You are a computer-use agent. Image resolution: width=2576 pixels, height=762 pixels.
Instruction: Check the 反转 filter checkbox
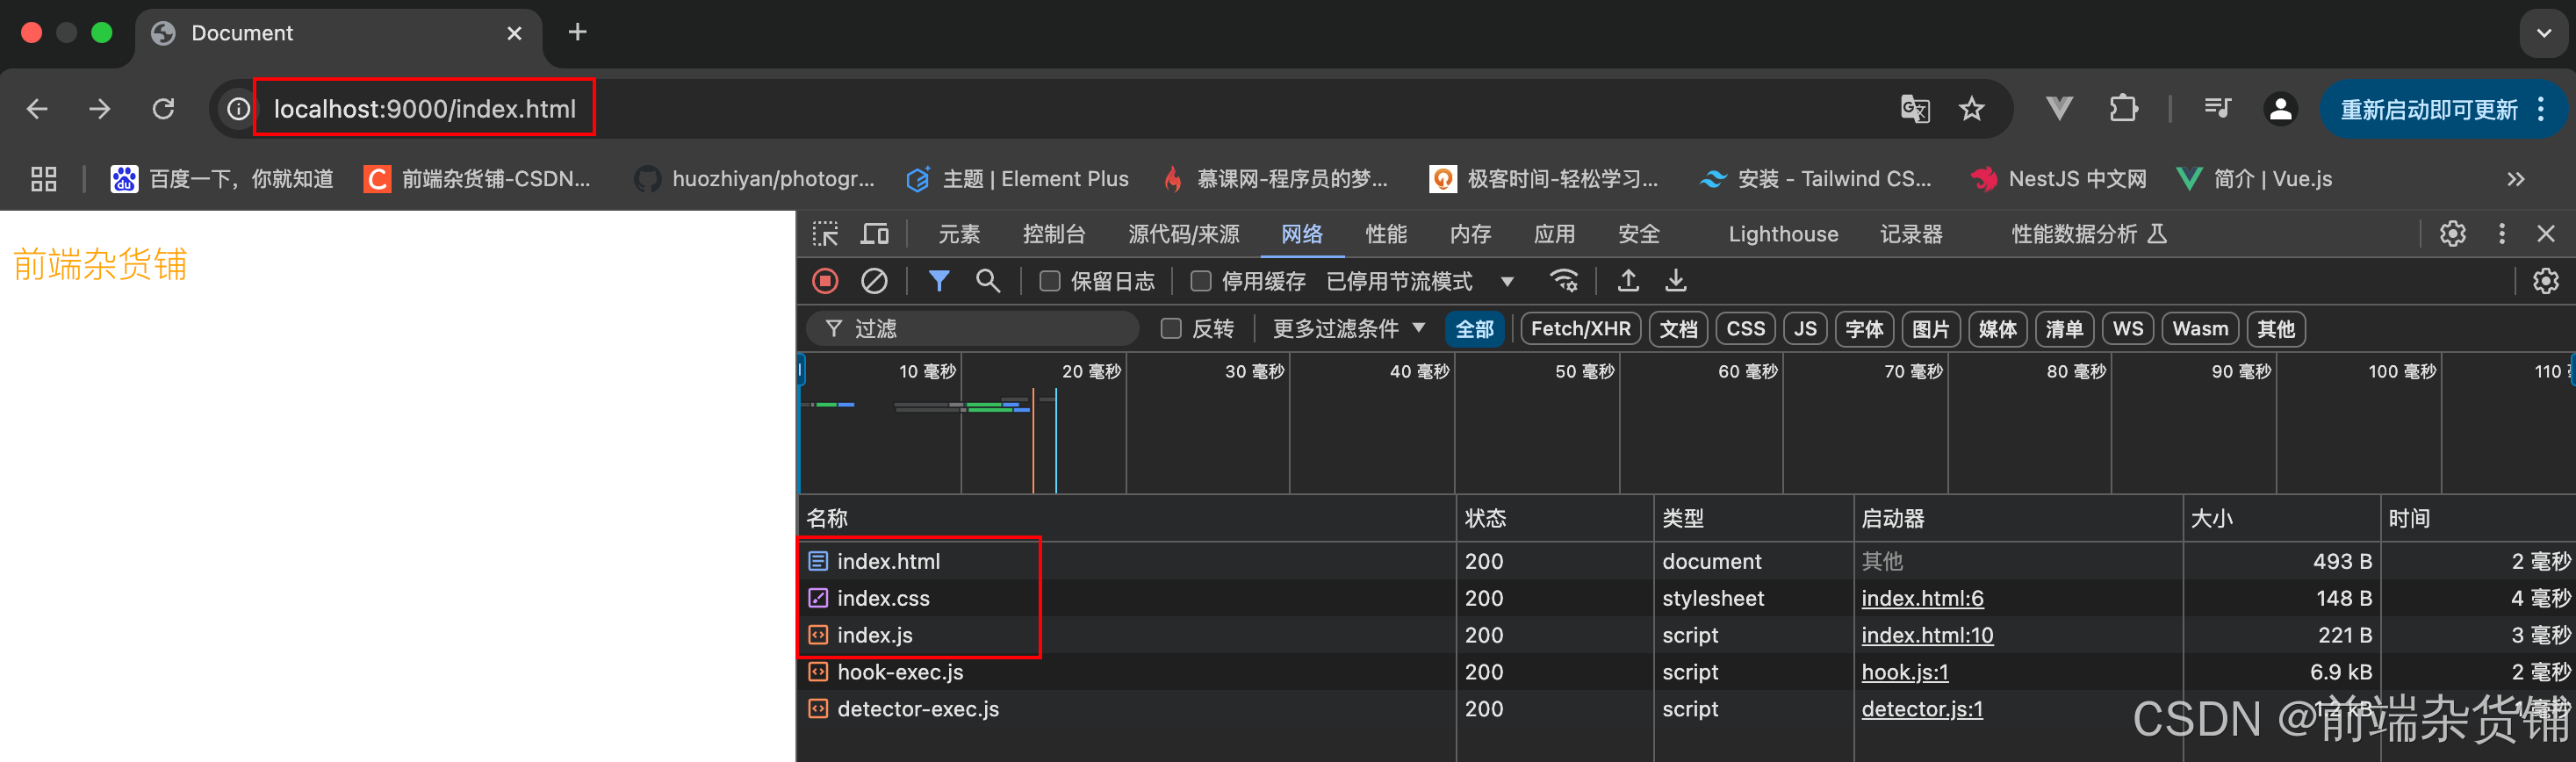tap(1170, 329)
